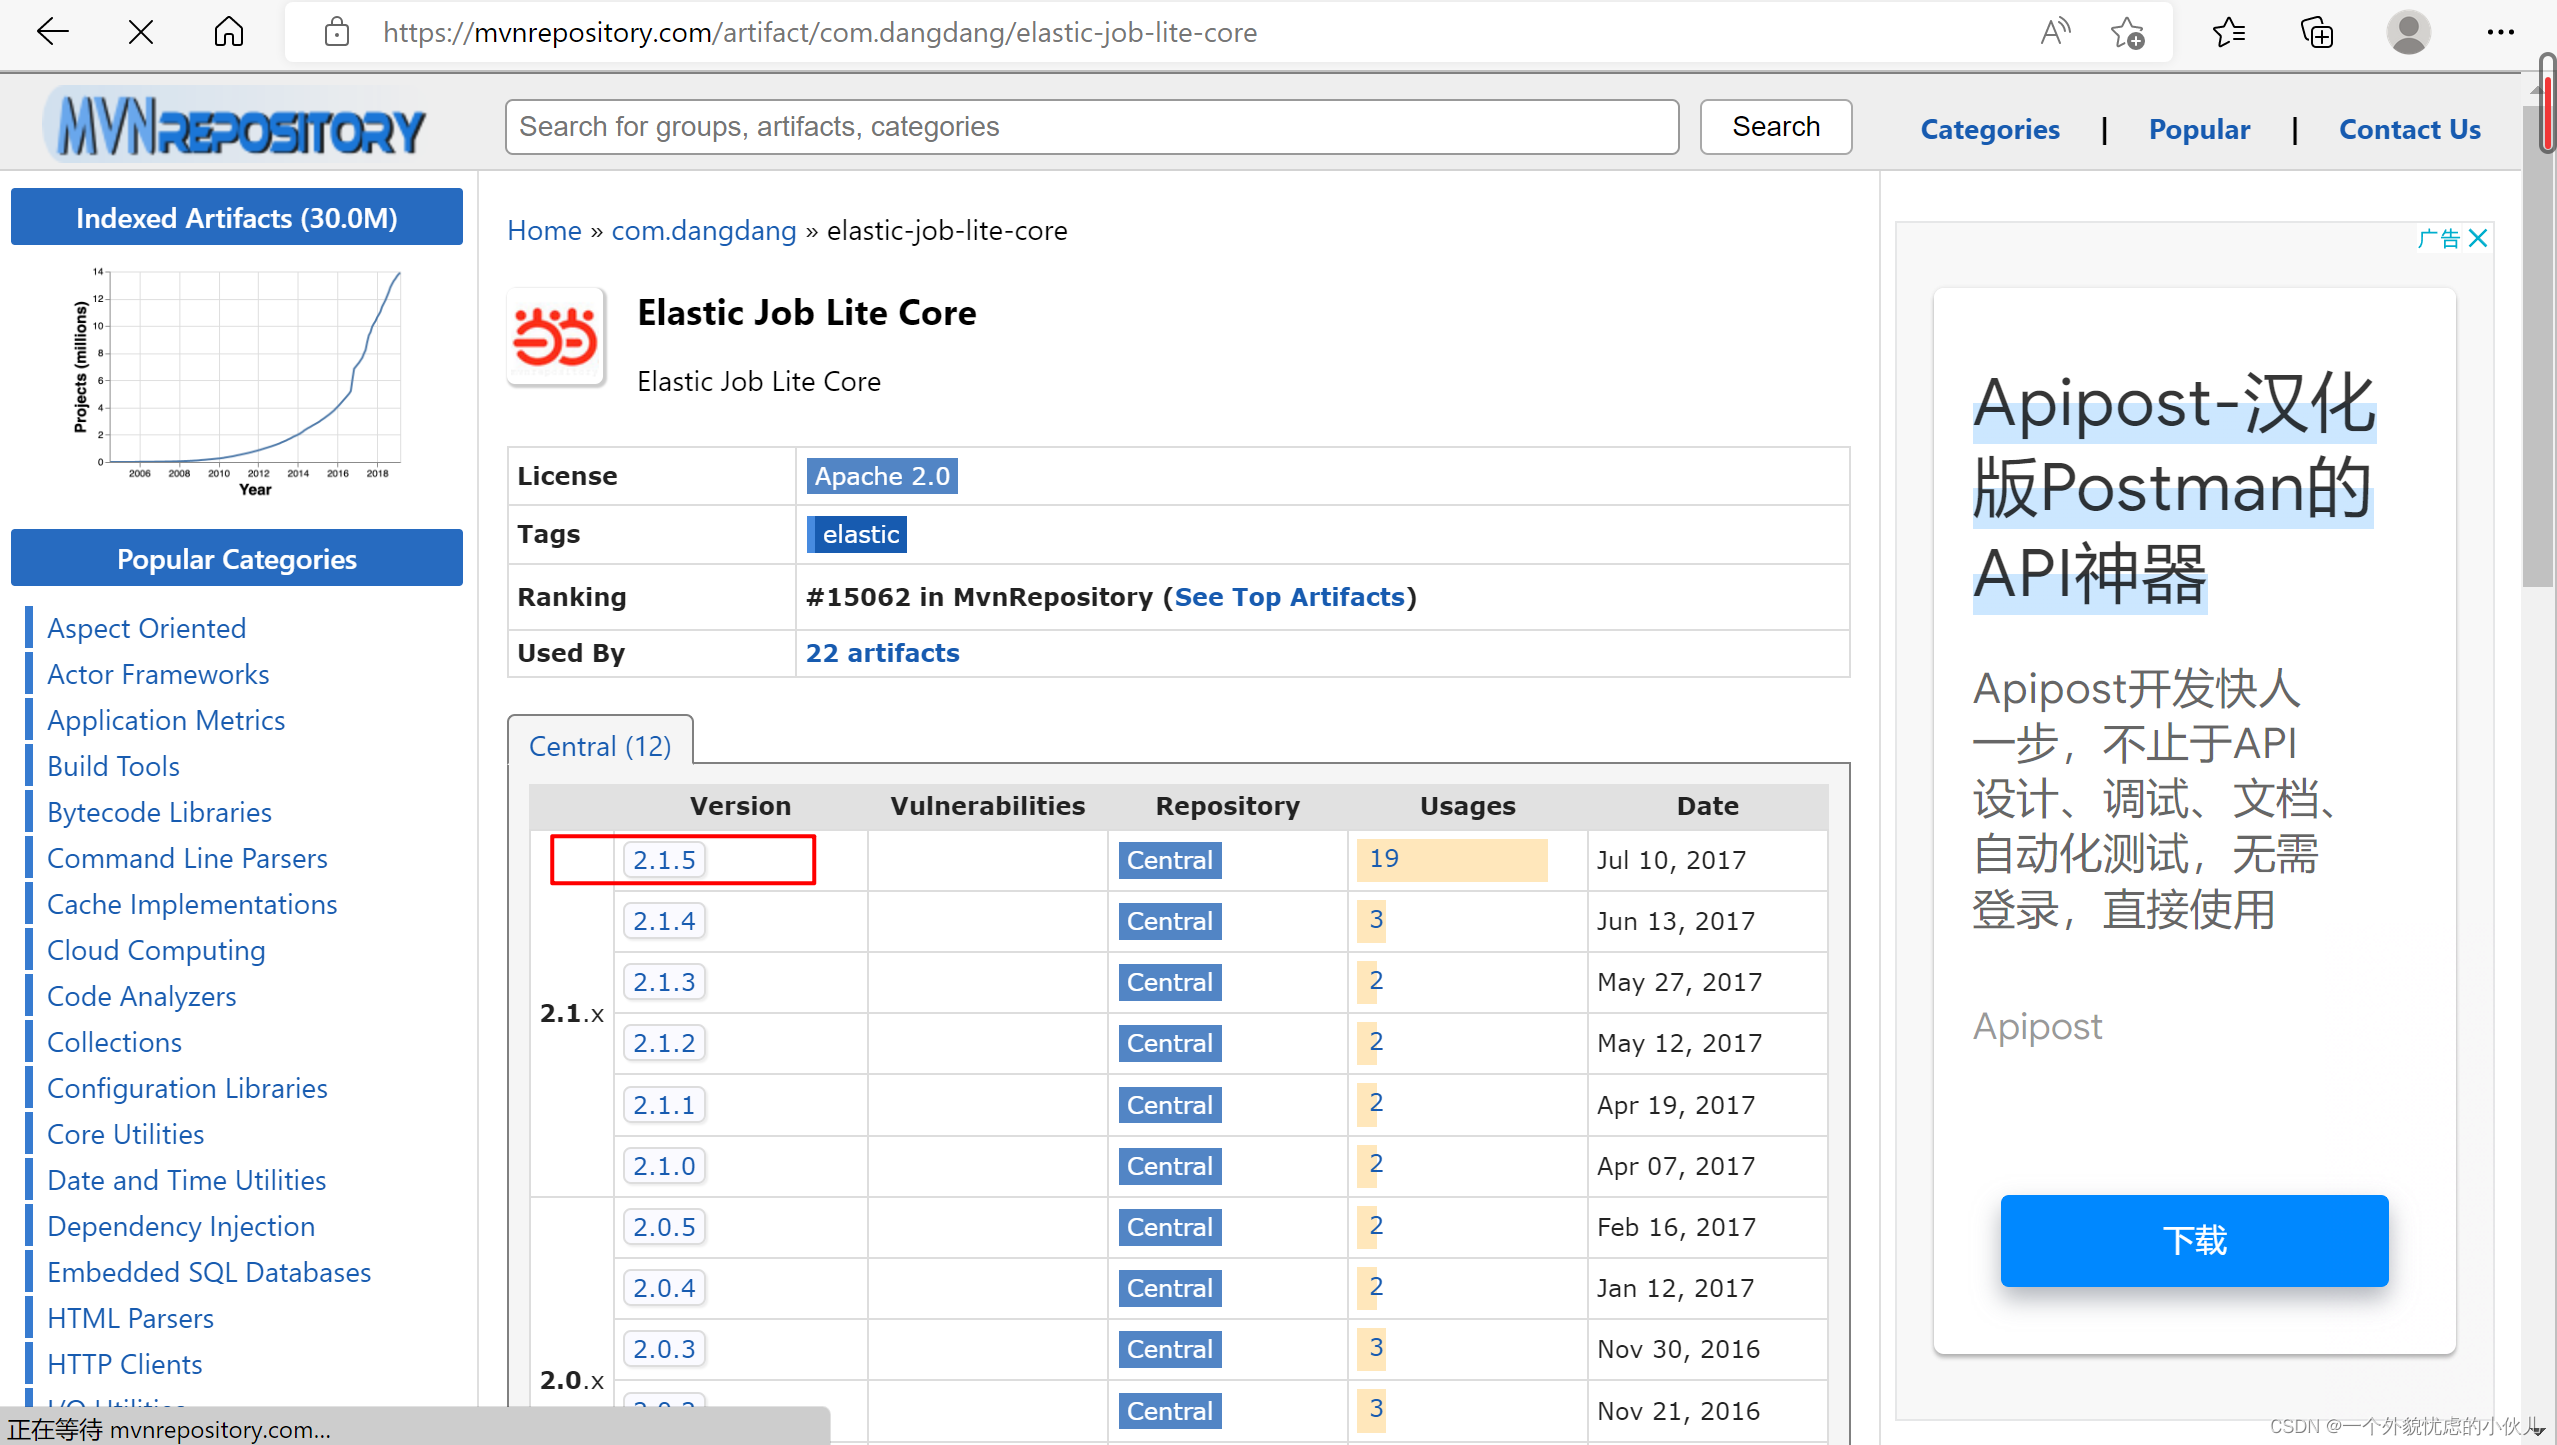Click the Indexed Artifacts (30.0M) header
Image resolution: width=2557 pixels, height=1445 pixels.
click(237, 217)
